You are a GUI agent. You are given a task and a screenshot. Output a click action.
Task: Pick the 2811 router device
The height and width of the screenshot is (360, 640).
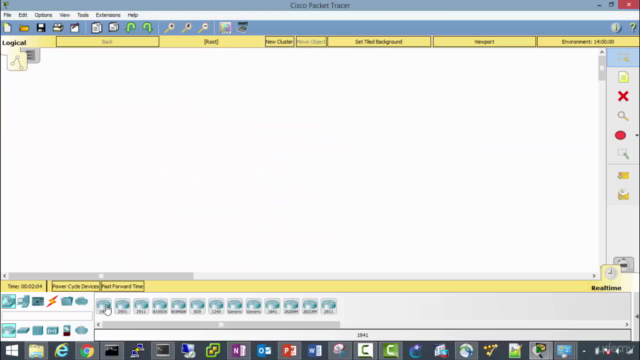pos(329,306)
